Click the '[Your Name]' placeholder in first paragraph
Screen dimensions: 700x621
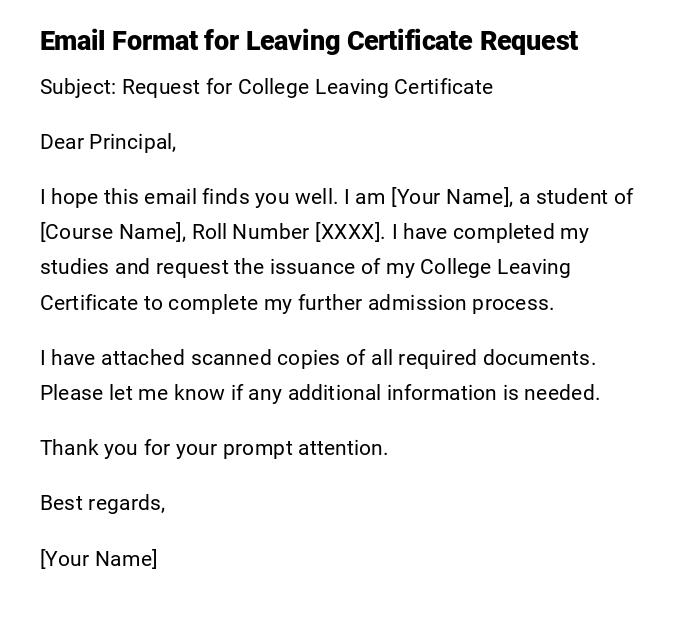pos(451,197)
